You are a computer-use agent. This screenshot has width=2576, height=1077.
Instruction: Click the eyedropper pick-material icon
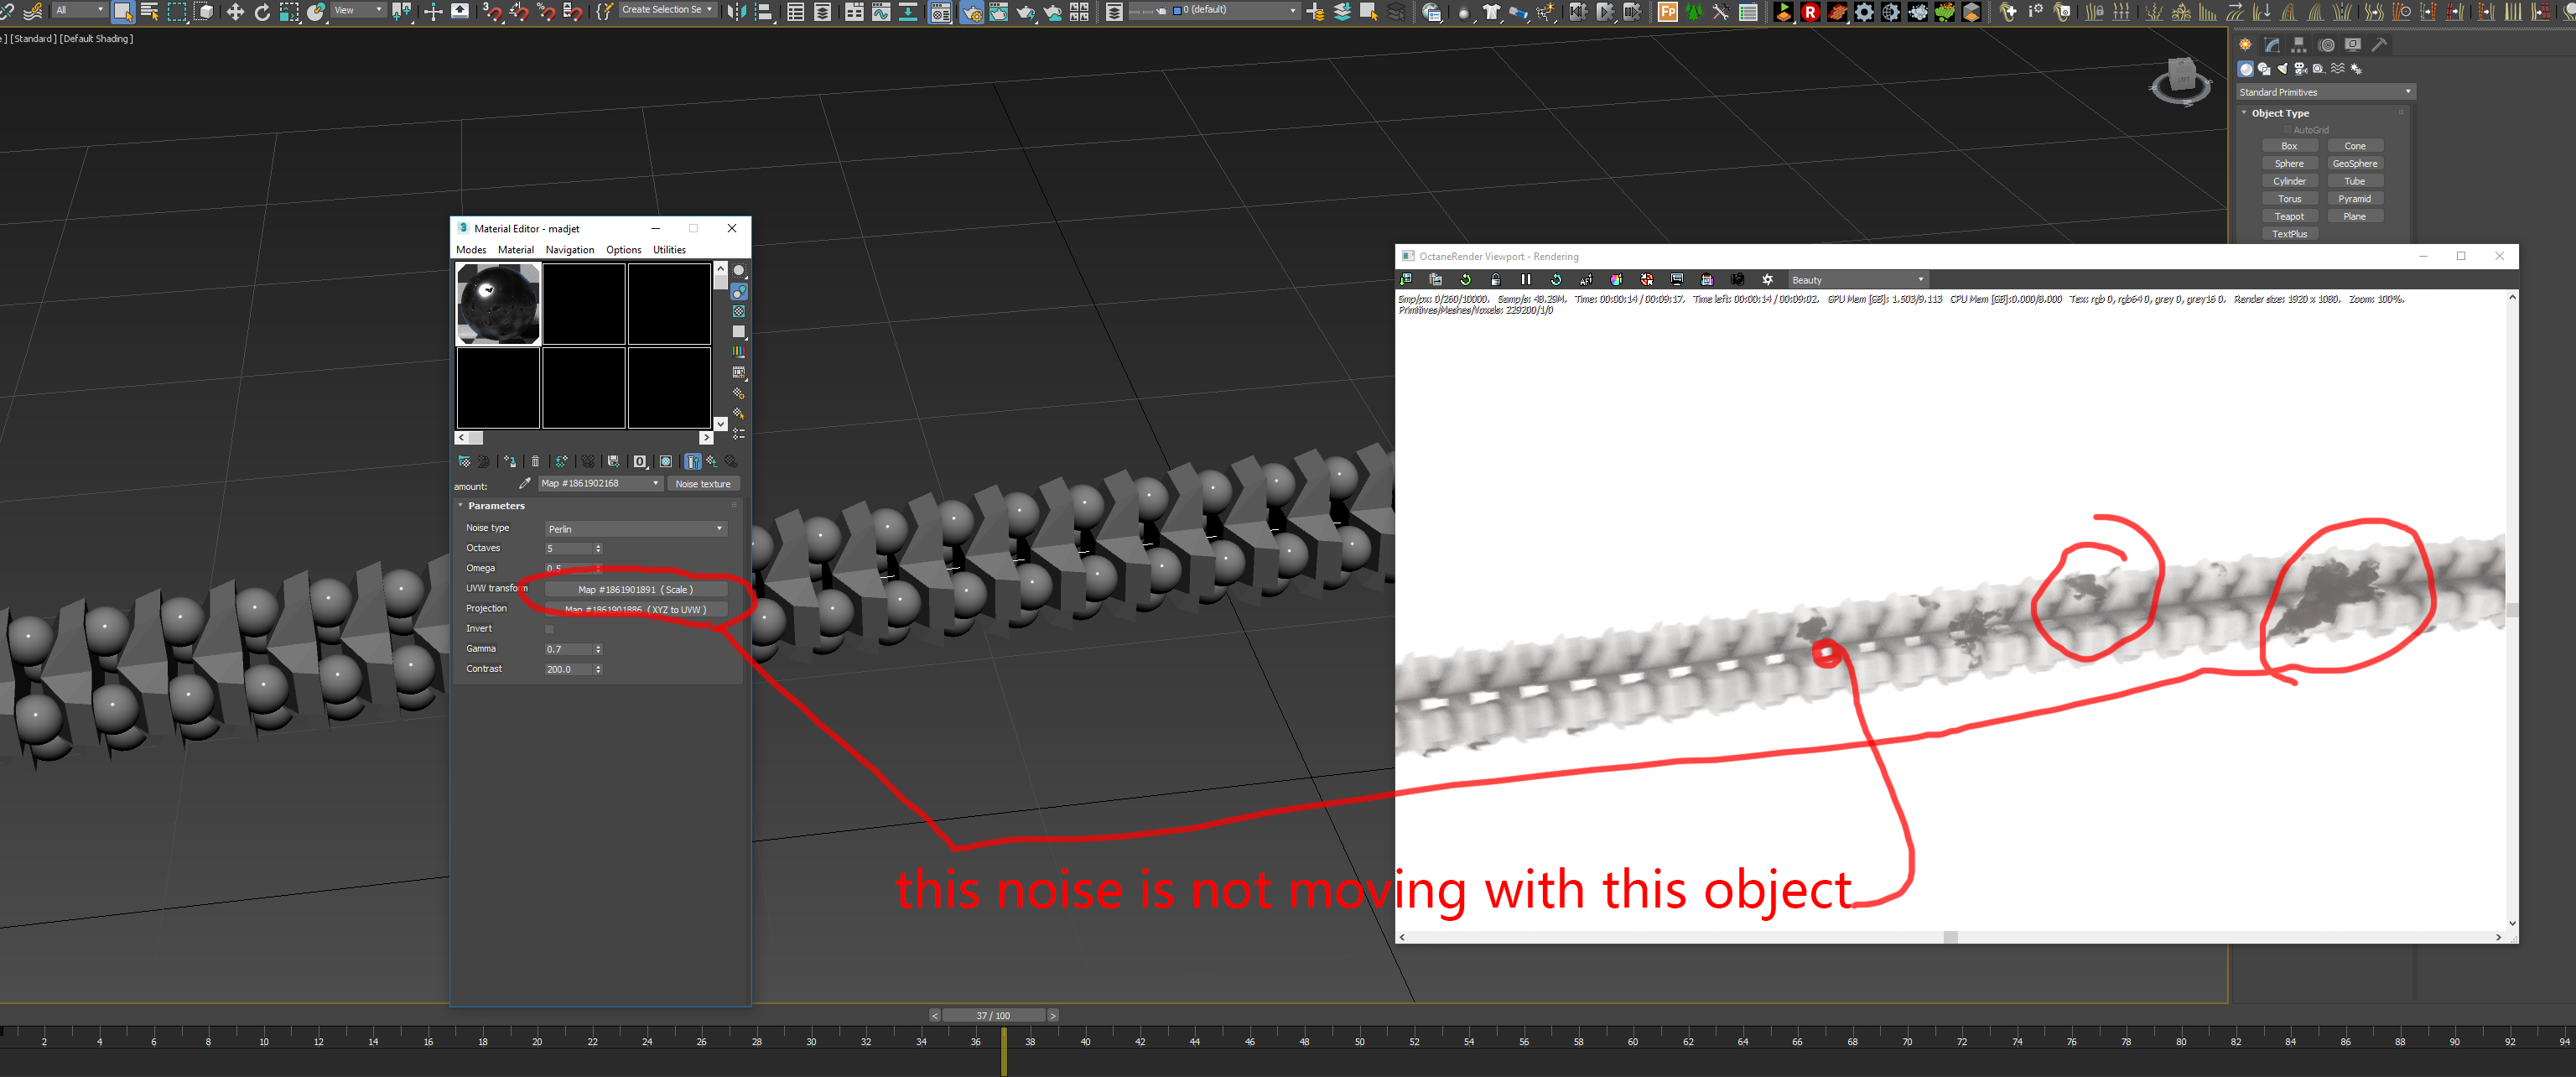[x=524, y=484]
